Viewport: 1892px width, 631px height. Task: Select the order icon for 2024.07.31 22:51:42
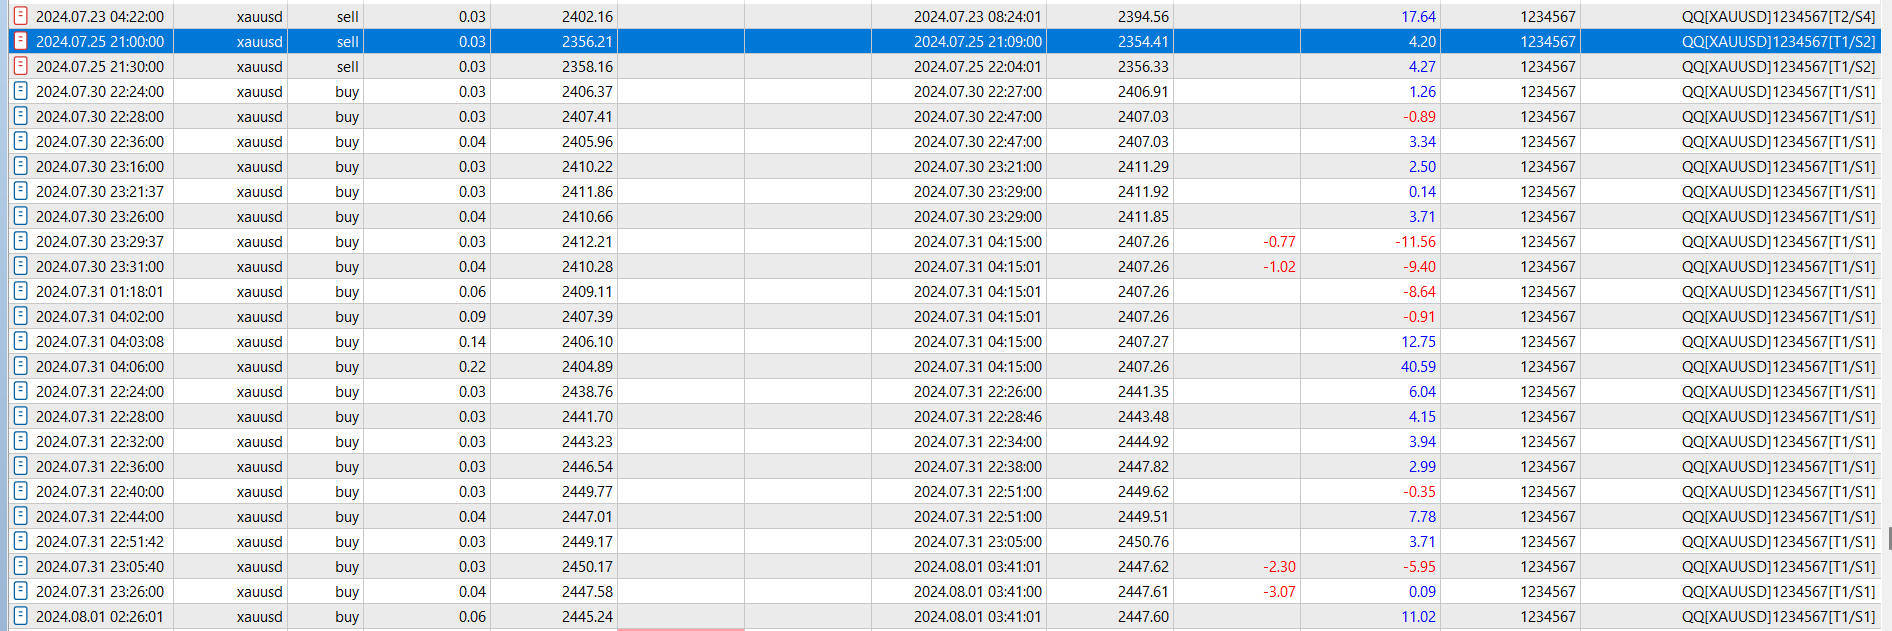20,541
